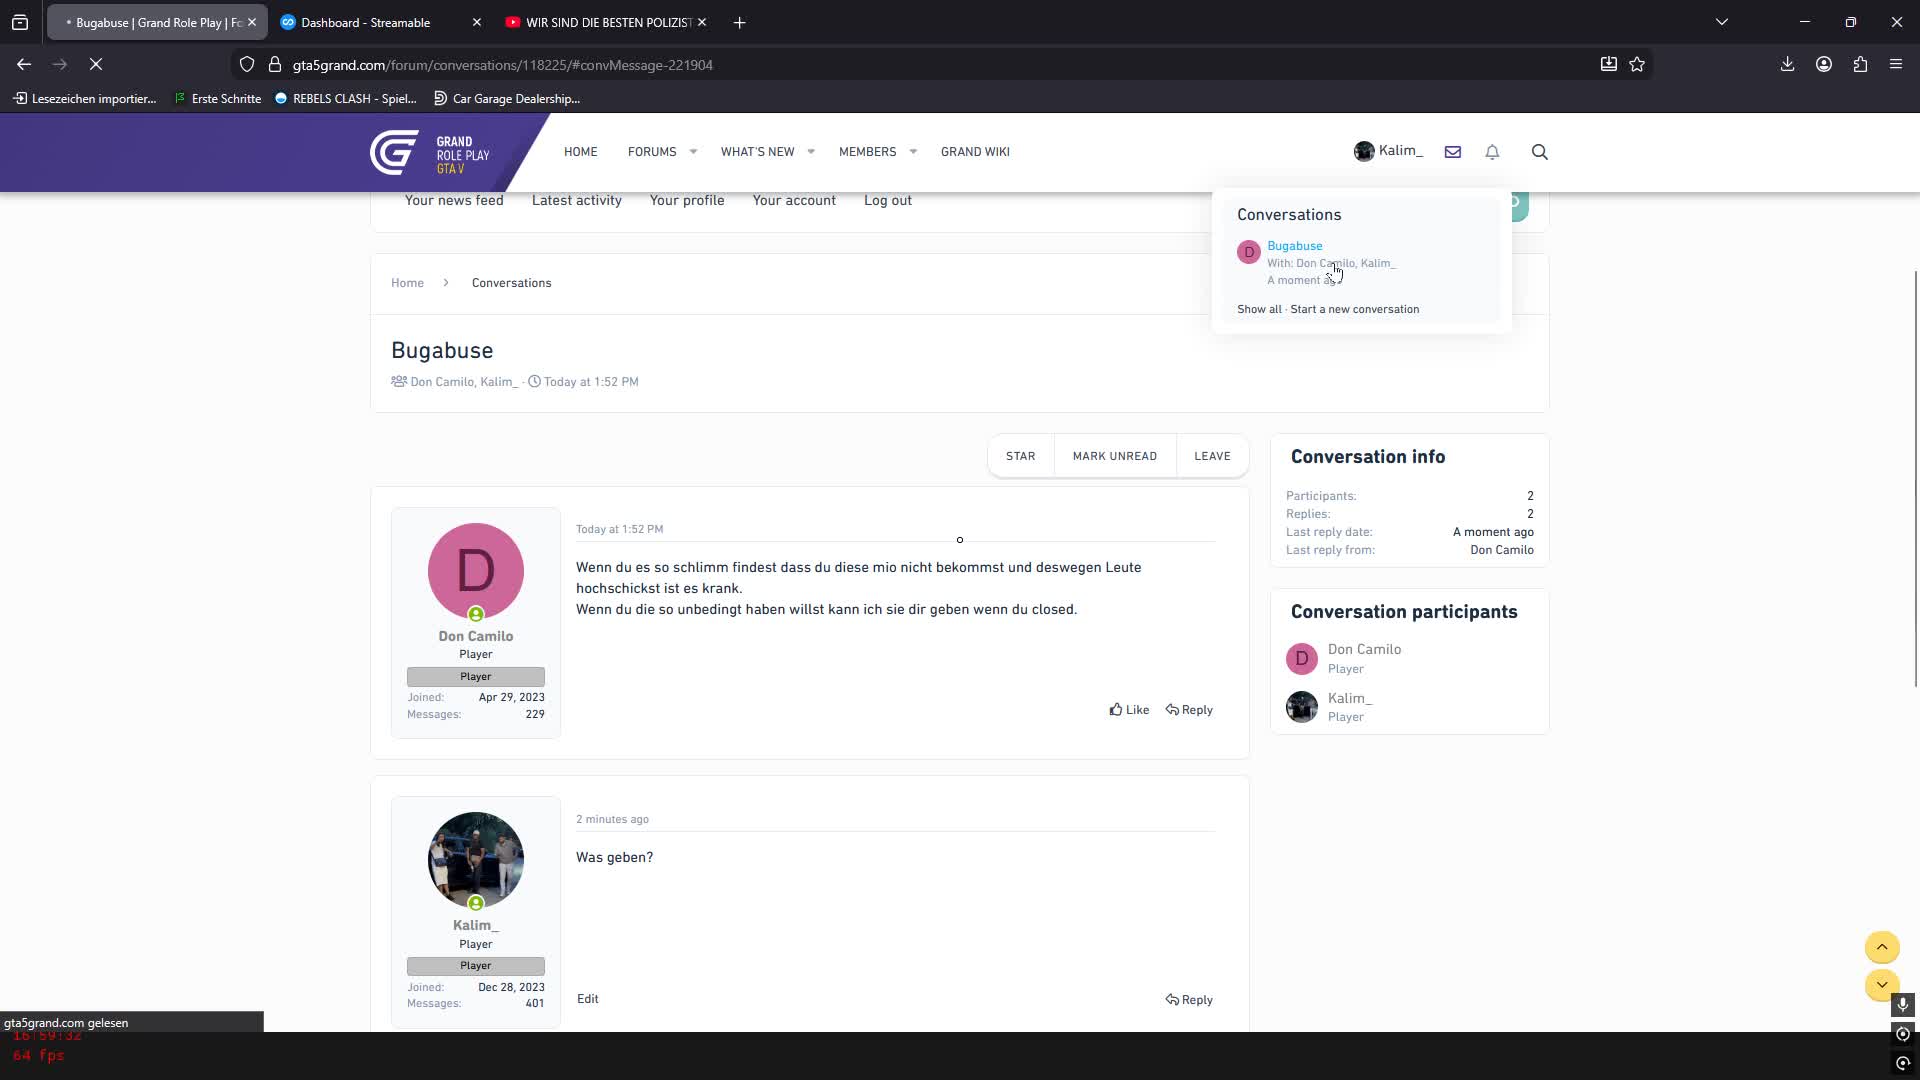Open the conversations envelope icon
1920x1080 pixels.
tap(1452, 151)
